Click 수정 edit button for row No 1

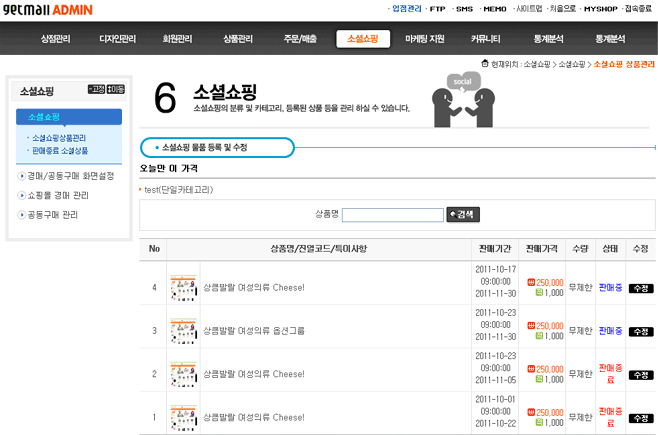coord(640,418)
